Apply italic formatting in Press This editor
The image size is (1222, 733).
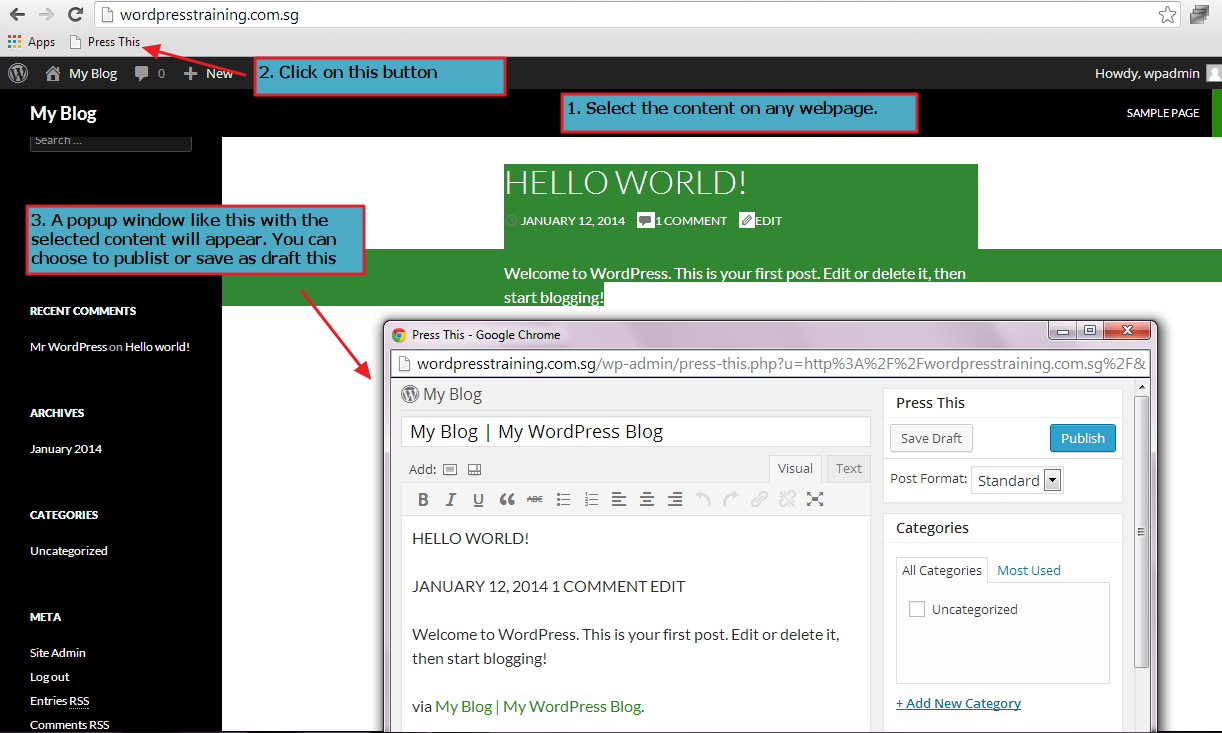coord(451,499)
